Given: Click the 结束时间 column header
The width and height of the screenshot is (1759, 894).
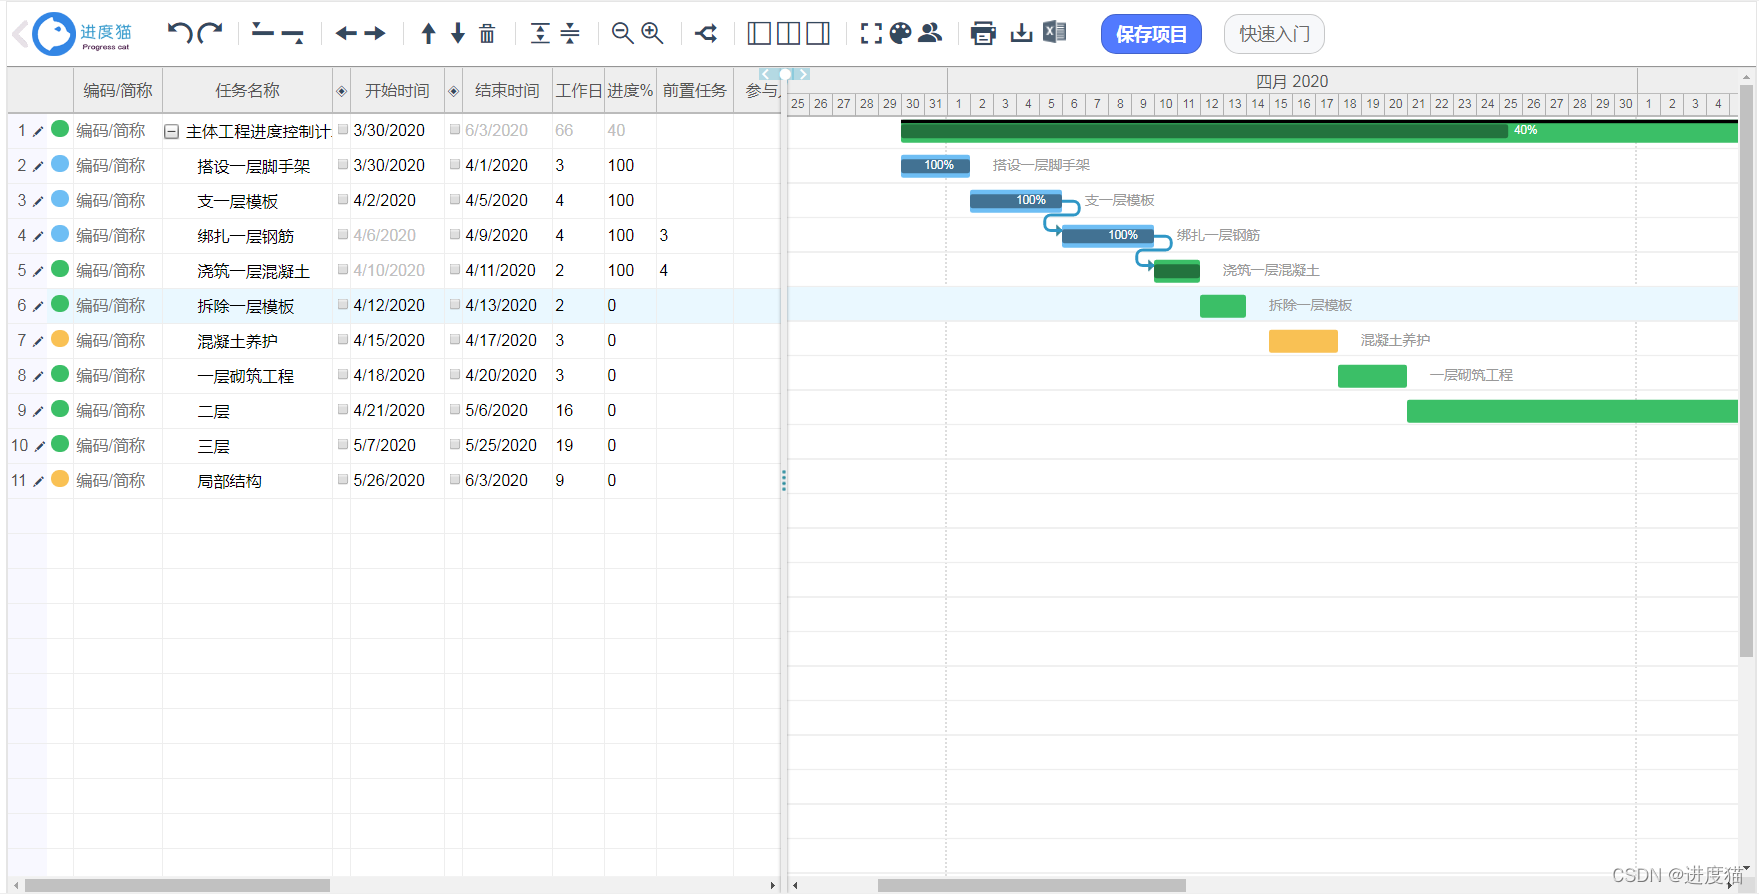Looking at the screenshot, I should (507, 90).
